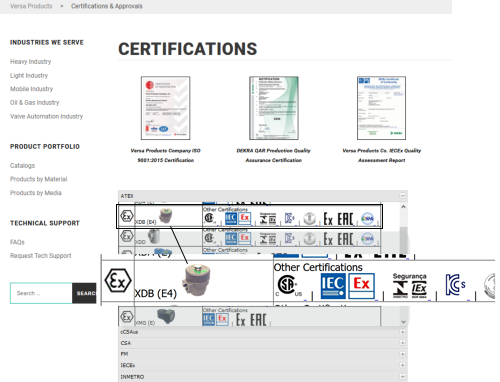Click the XDB (E4) product image in list
Image resolution: width=500 pixels, height=382 pixels.
[x=165, y=216]
